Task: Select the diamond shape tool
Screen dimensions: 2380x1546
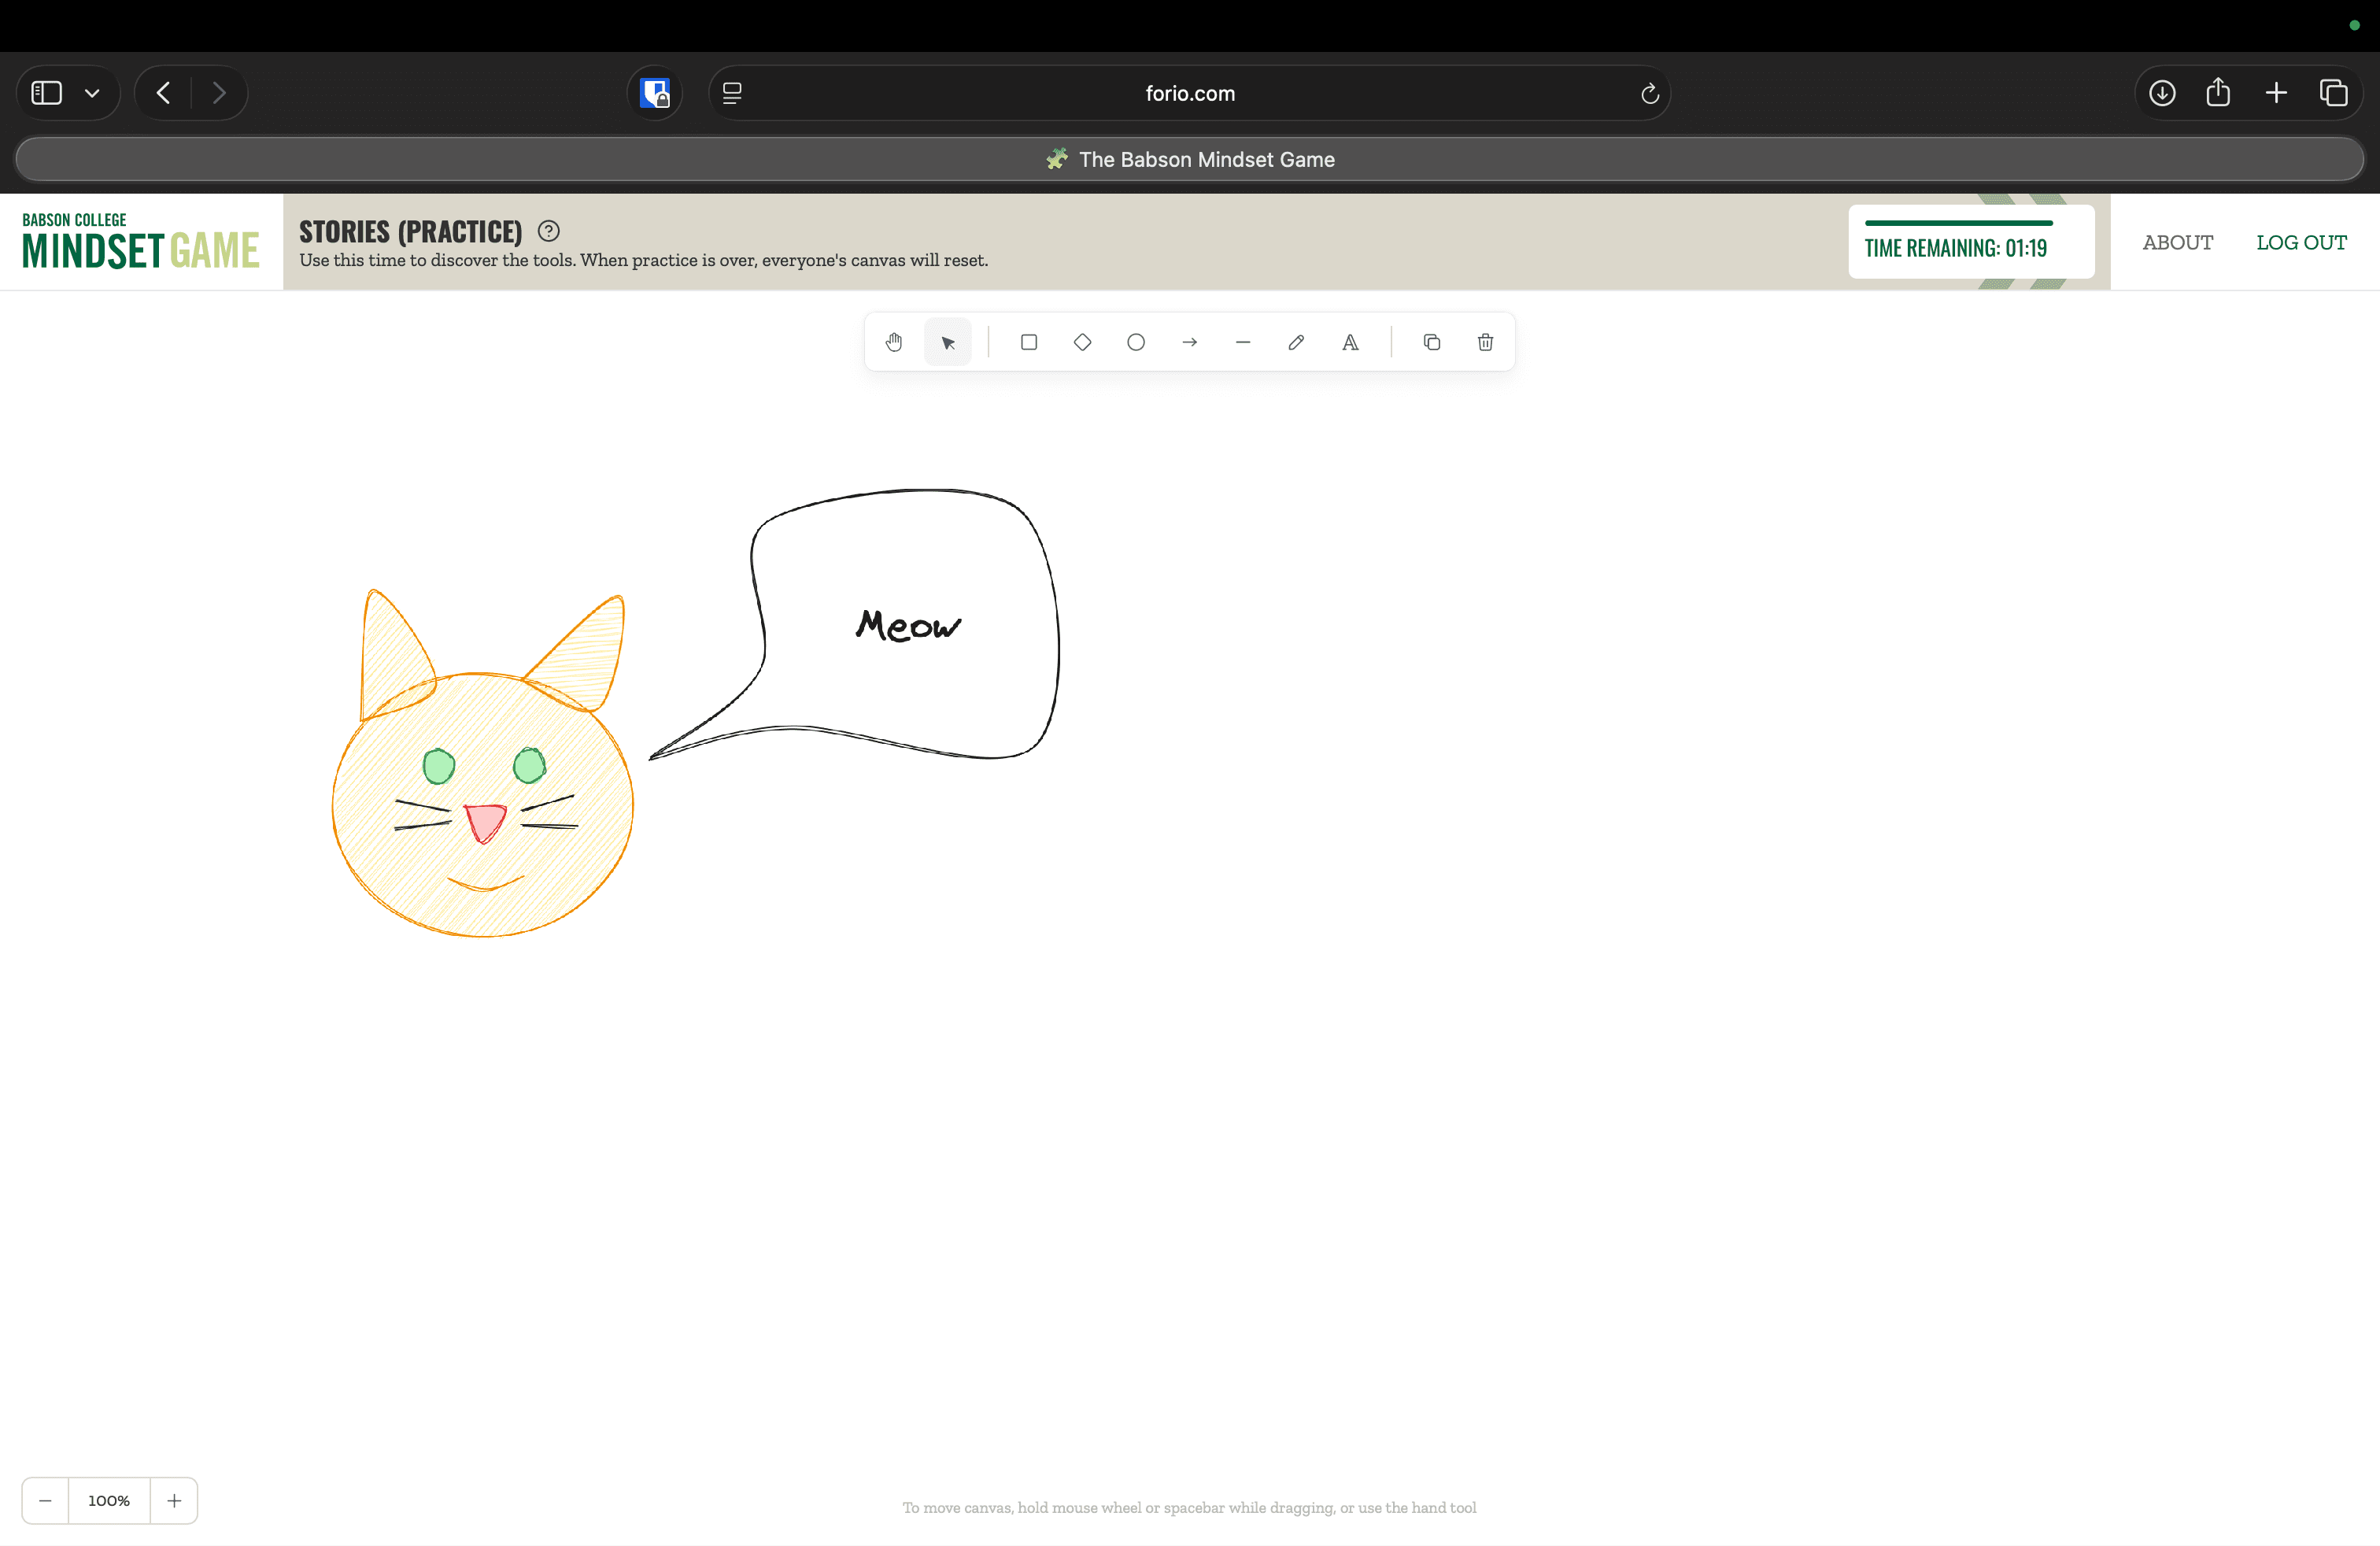Action: (1082, 342)
